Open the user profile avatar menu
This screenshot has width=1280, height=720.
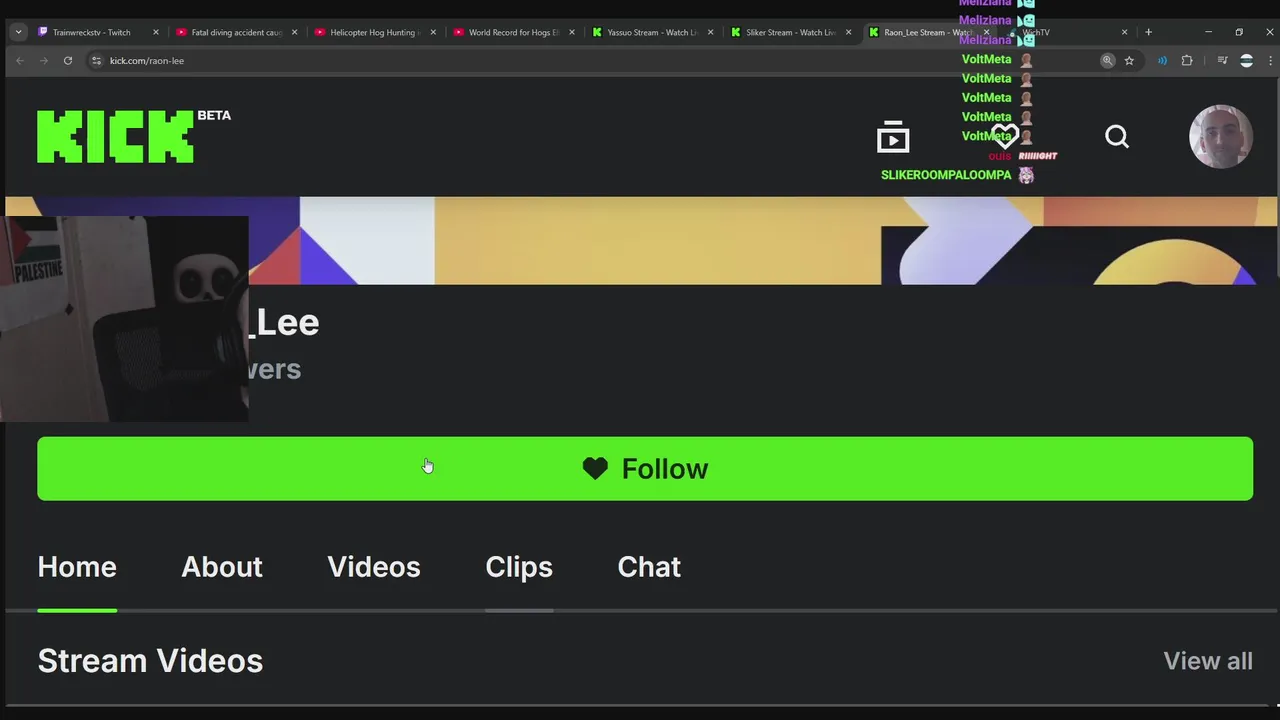tap(1220, 136)
